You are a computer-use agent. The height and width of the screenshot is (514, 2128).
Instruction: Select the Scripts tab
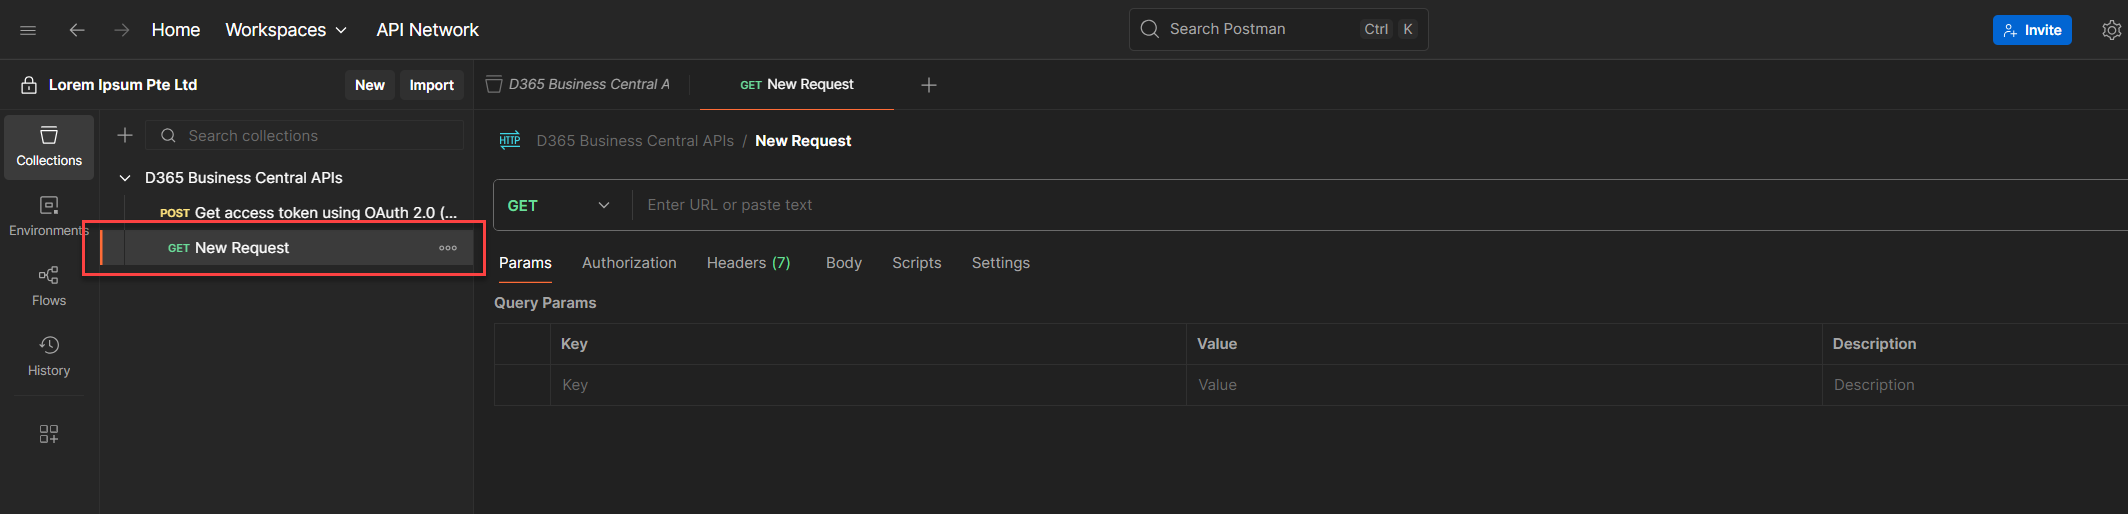click(917, 263)
